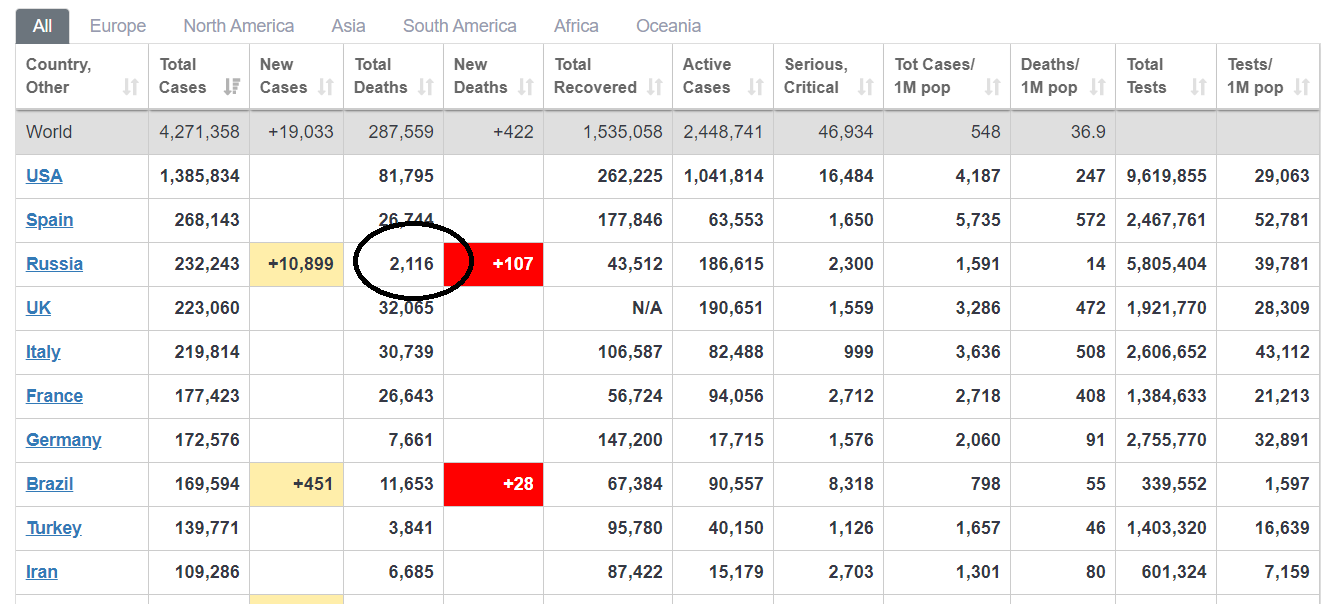The image size is (1333, 604).
Task: Click Russia new deaths "+107" cell
Action: coord(494,264)
